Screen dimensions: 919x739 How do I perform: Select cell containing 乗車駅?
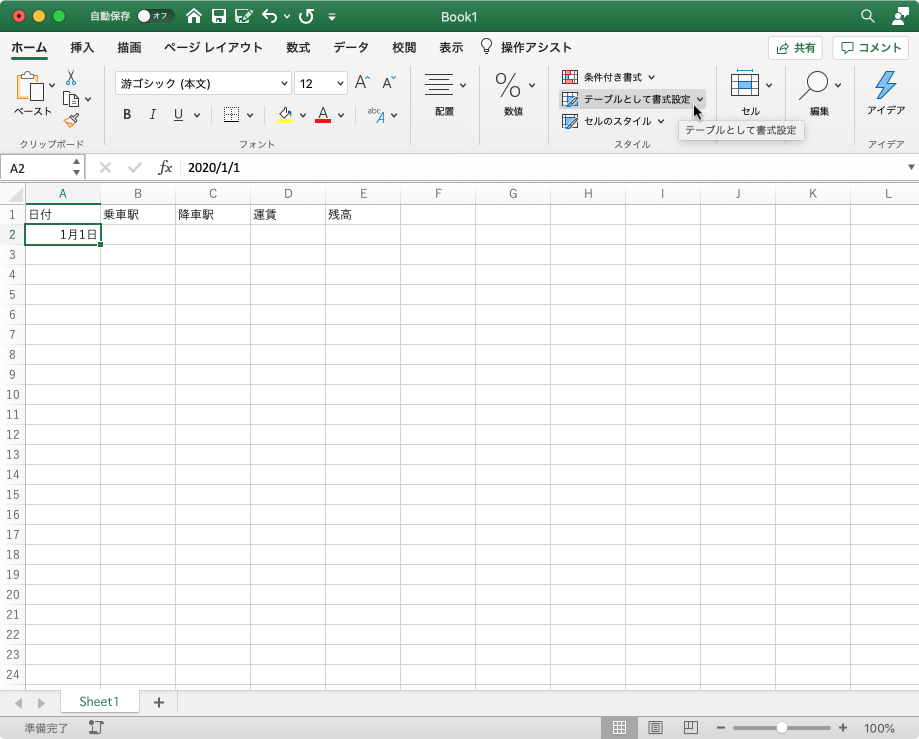coord(138,214)
